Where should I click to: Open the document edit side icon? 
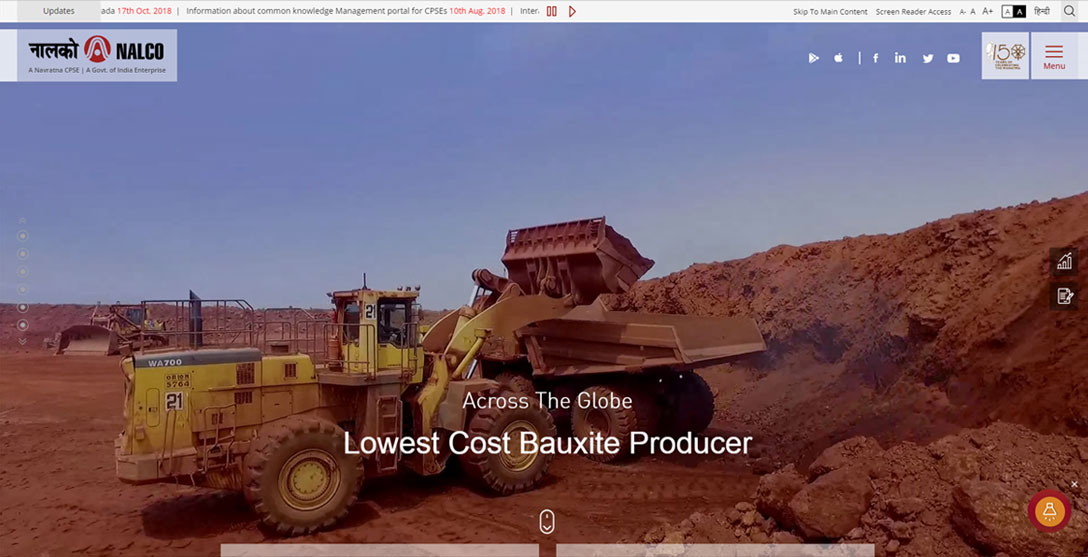pyautogui.click(x=1064, y=296)
